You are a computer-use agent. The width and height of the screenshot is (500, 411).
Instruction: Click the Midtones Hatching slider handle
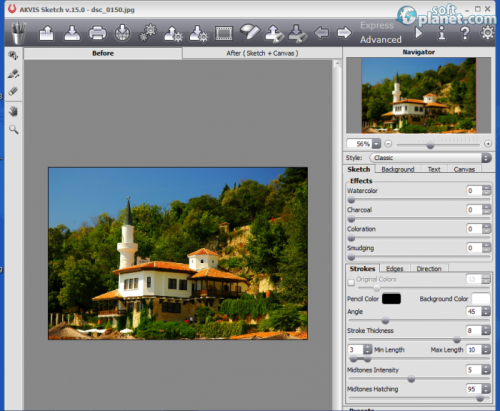[480, 398]
